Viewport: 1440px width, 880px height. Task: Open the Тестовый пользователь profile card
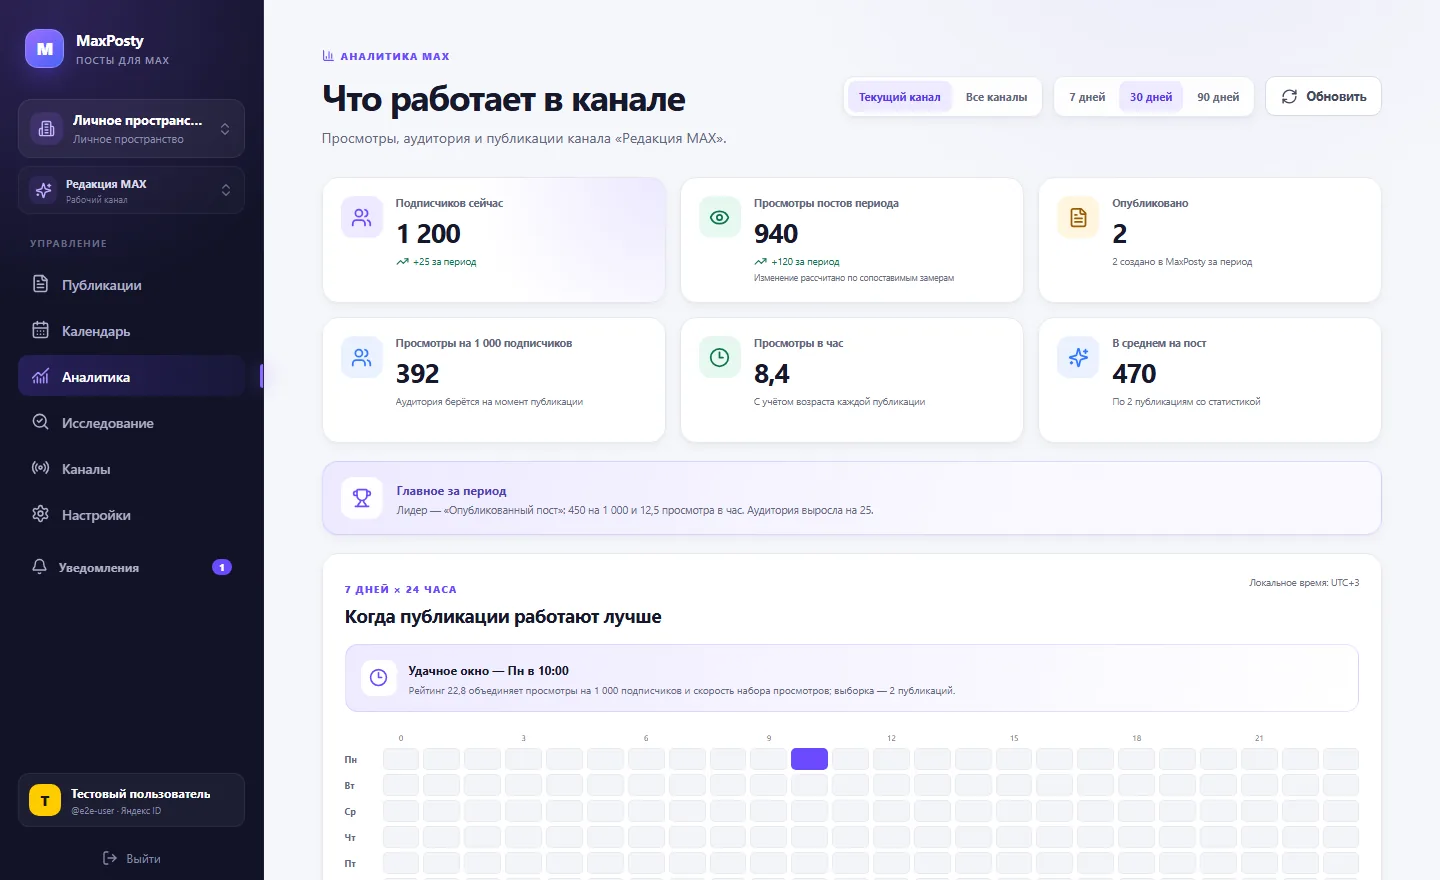[131, 800]
